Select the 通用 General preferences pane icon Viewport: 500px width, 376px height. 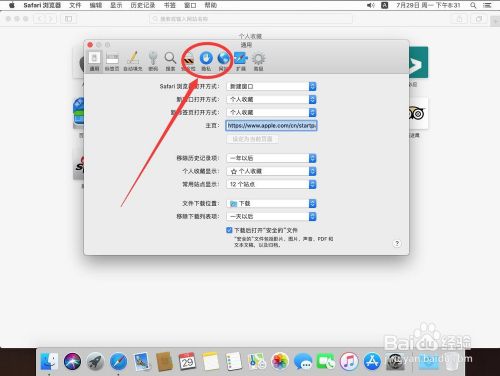(x=94, y=61)
